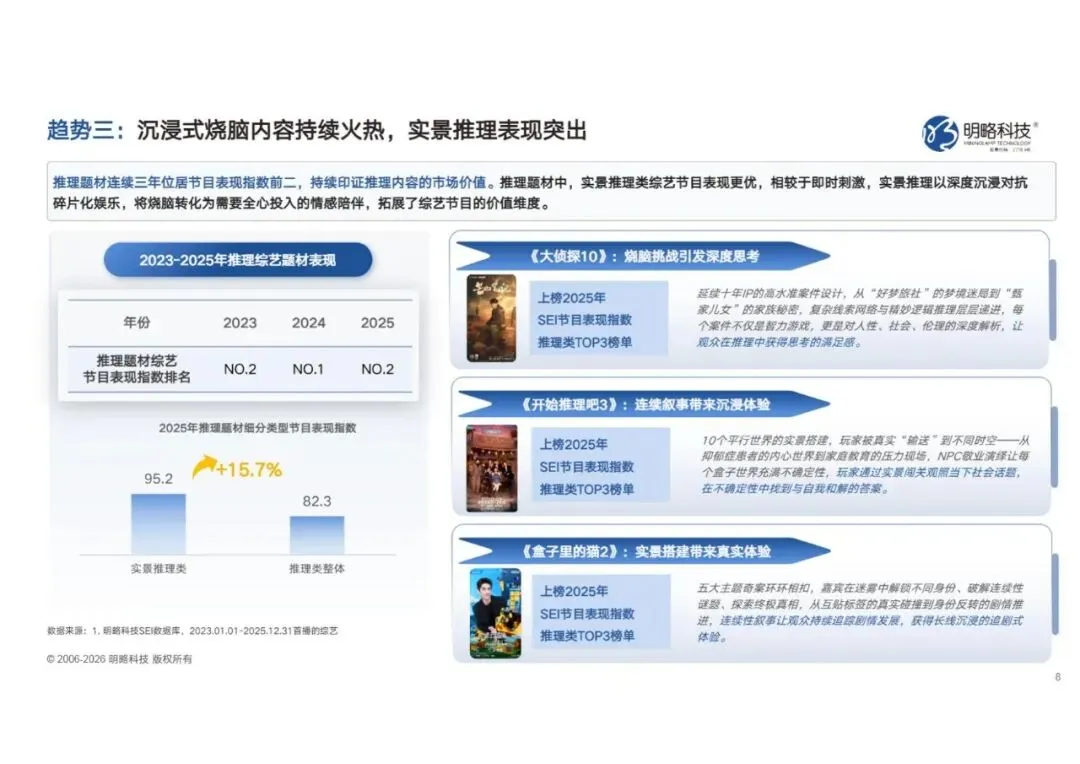
Task: Click the 数据来源 footnote text
Action: 192,630
